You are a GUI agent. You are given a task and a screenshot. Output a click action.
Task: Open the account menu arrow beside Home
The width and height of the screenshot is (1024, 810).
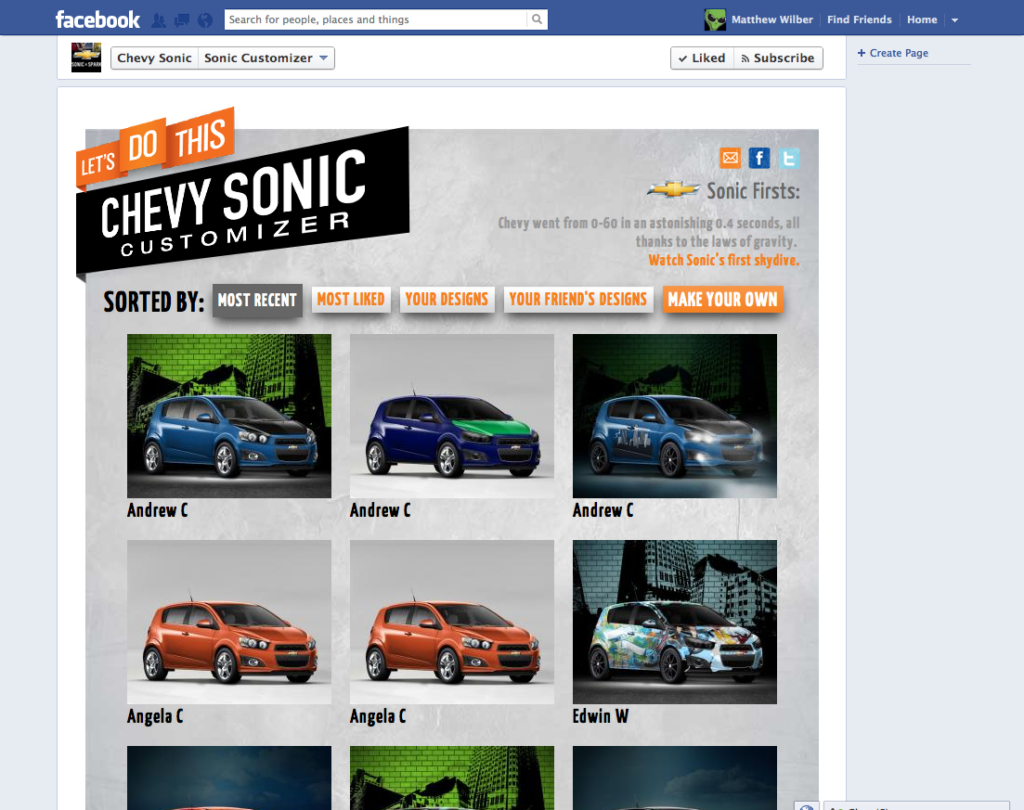coord(954,20)
